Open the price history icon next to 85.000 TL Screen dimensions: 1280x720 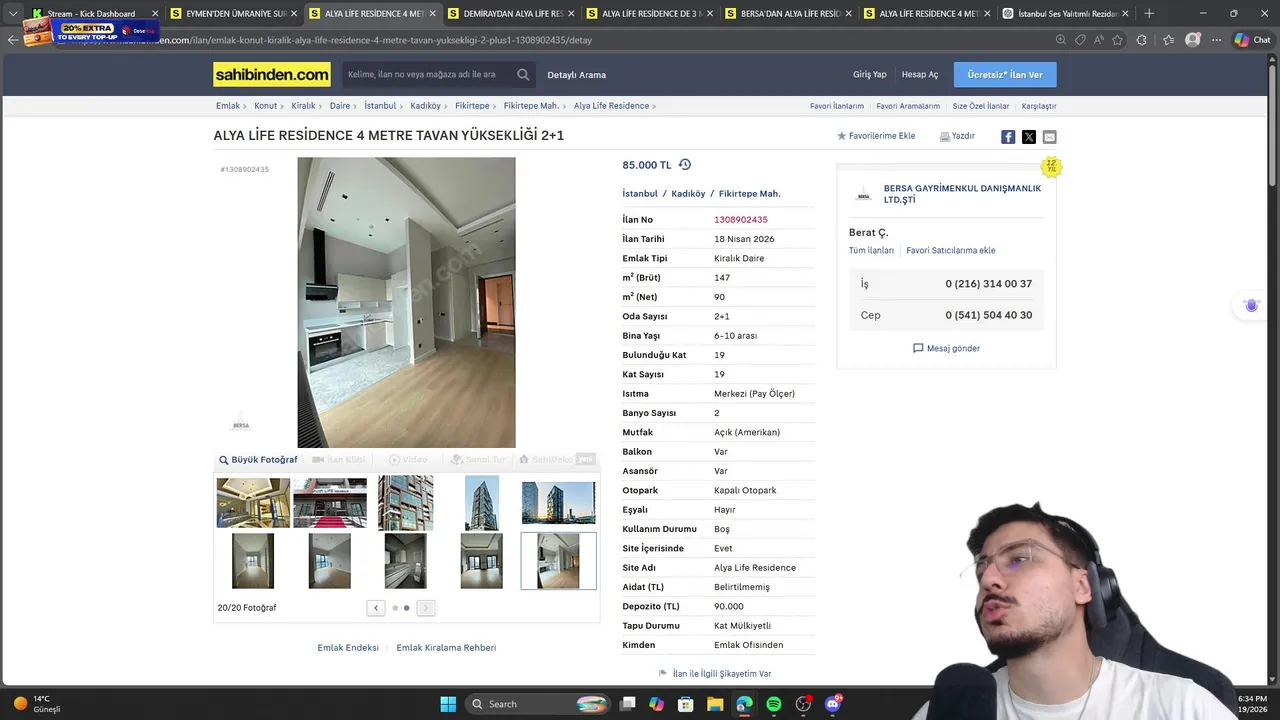click(x=685, y=164)
